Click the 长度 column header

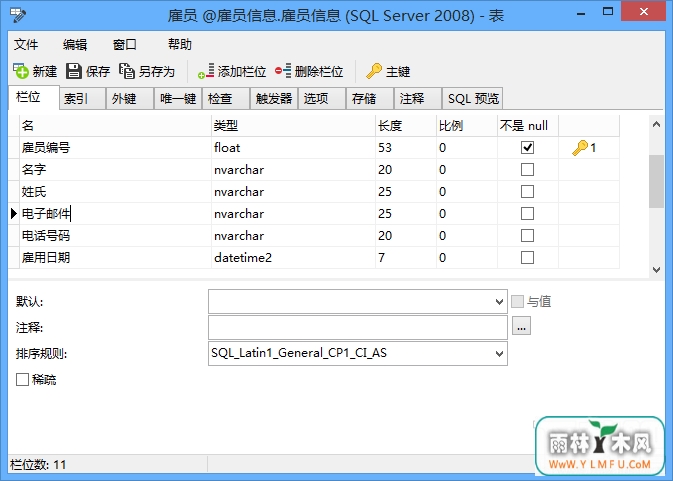click(x=406, y=126)
